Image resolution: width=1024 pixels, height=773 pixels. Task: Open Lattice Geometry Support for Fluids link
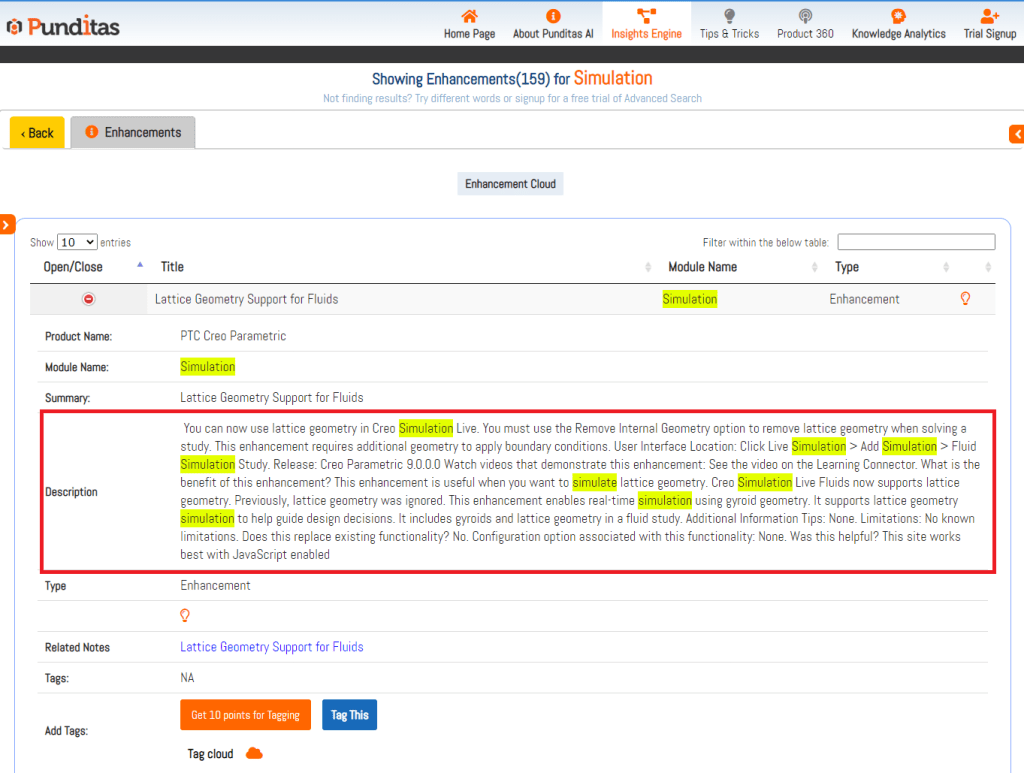tap(271, 647)
